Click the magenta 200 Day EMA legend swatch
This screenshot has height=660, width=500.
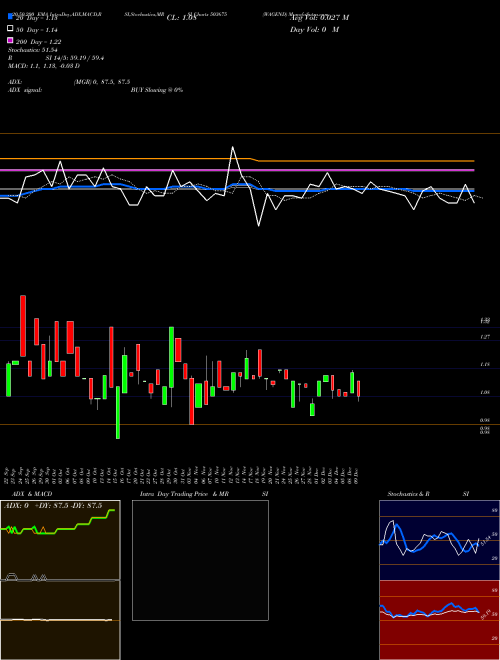click(10, 40)
